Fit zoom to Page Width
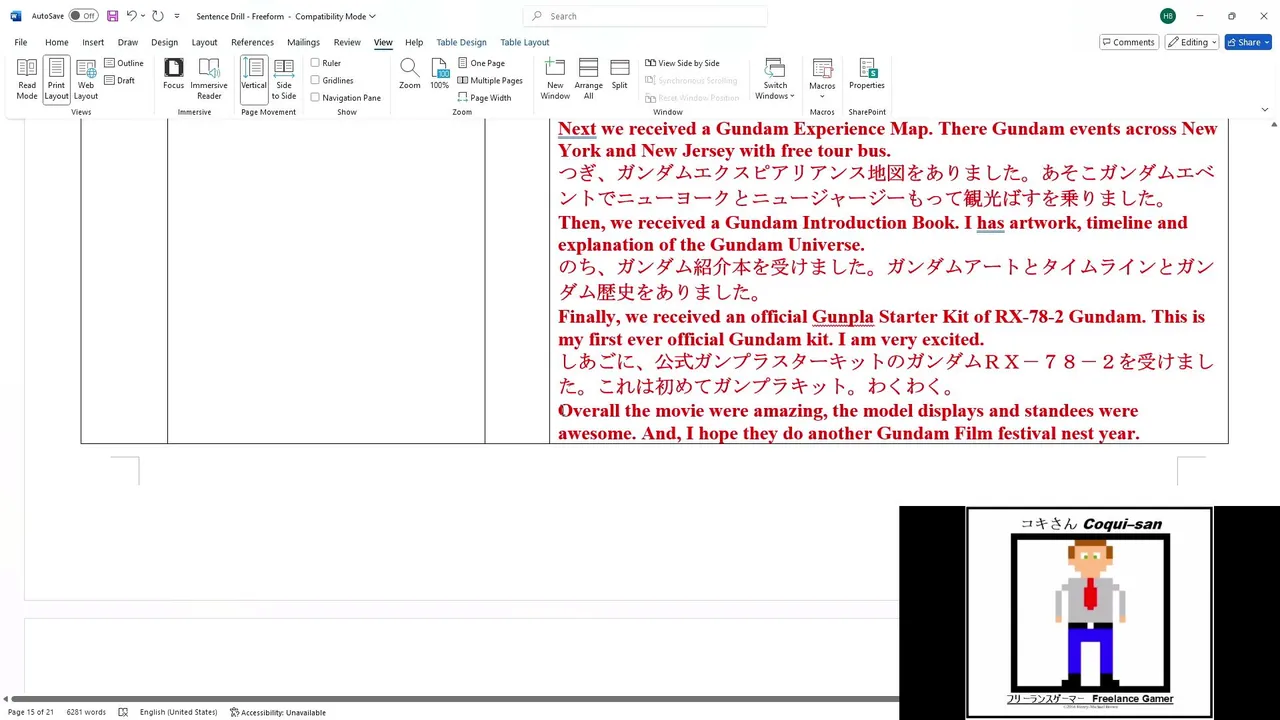The height and width of the screenshot is (720, 1280). click(x=484, y=97)
